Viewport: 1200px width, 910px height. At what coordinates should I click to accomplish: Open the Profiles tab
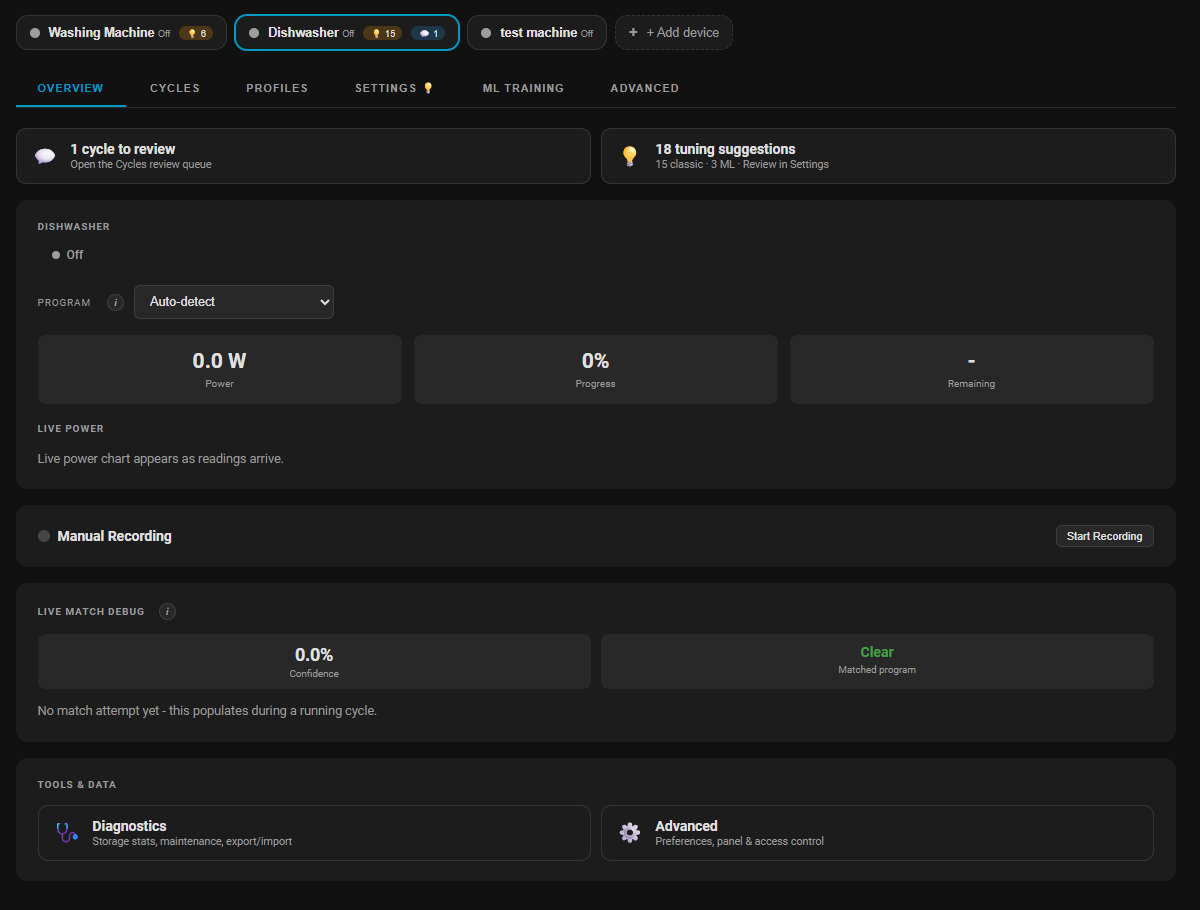click(277, 88)
